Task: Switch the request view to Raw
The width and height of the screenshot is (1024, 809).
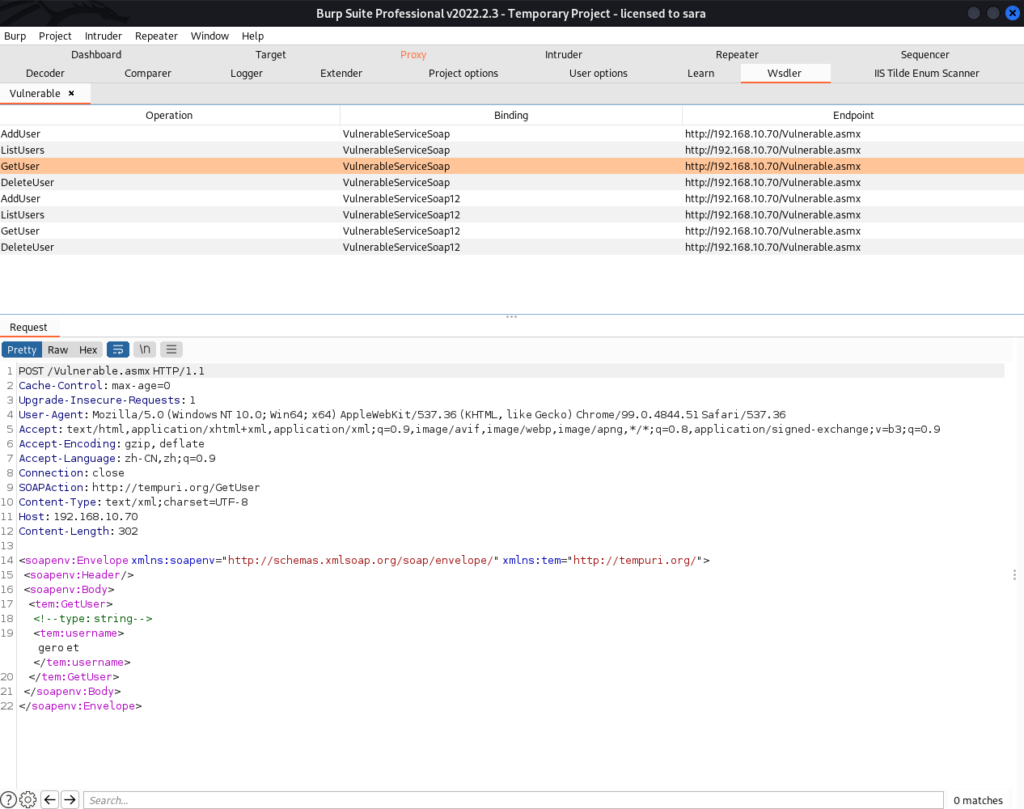Action: [x=57, y=350]
